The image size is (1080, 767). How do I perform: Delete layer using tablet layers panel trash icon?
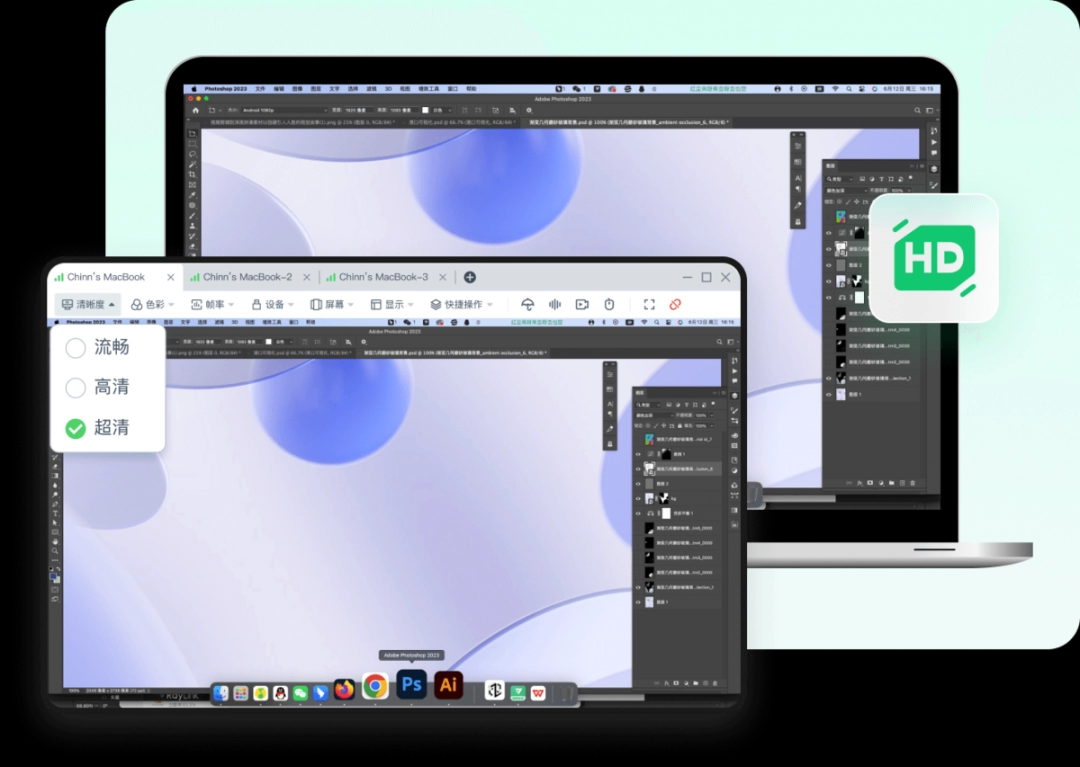click(715, 684)
